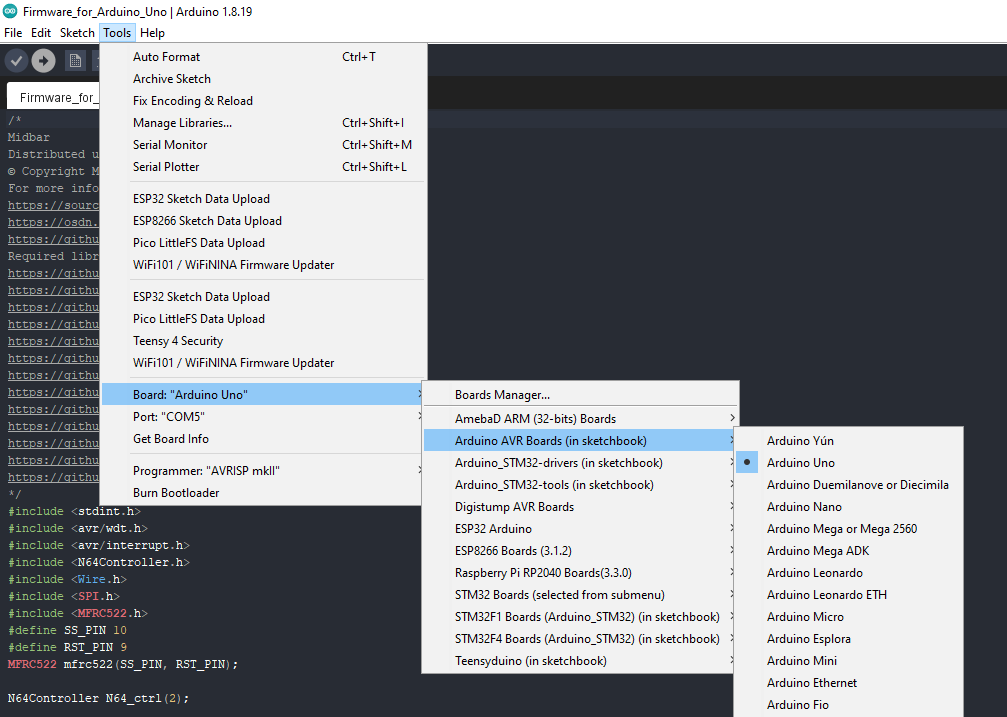Select Arduino Duemilanove or Diecimila board
This screenshot has width=1007, height=717.
[x=848, y=484]
